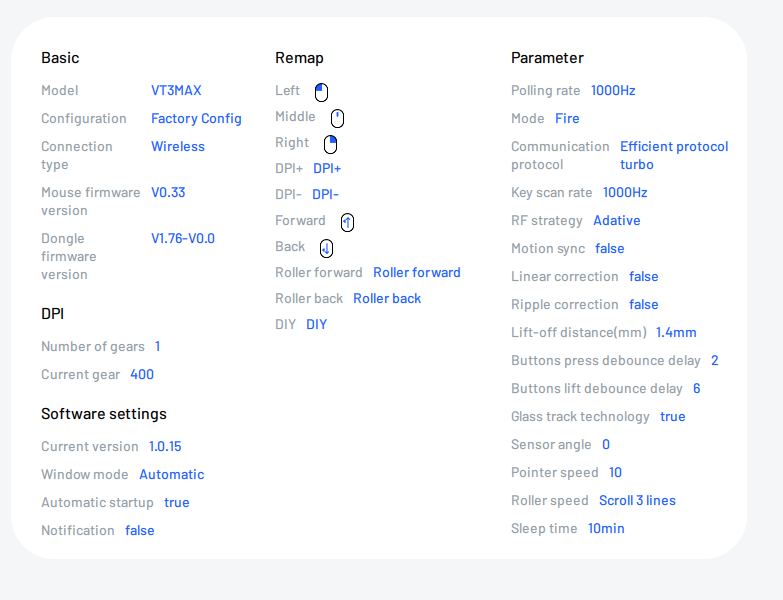Click the Fire mode value
Viewport: 783px width, 600px height.
pyautogui.click(x=567, y=118)
